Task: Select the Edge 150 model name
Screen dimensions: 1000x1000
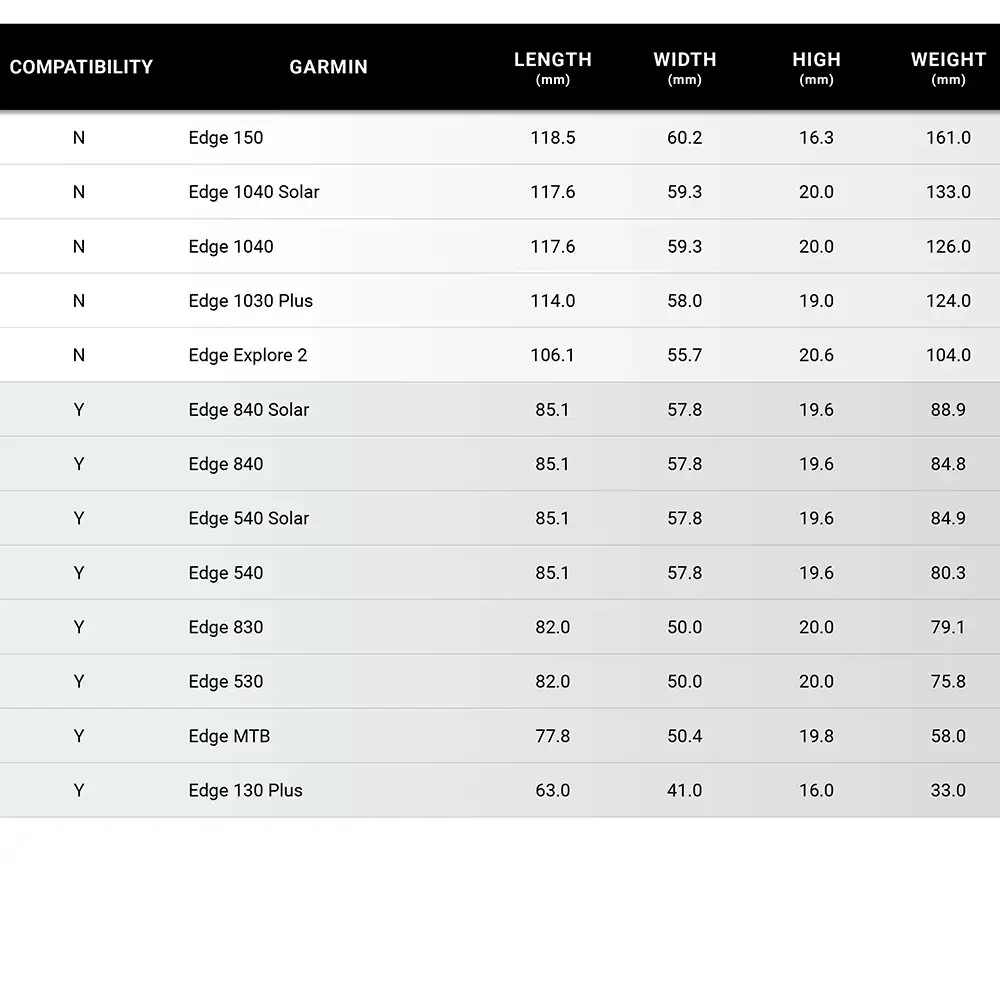Action: (226, 138)
